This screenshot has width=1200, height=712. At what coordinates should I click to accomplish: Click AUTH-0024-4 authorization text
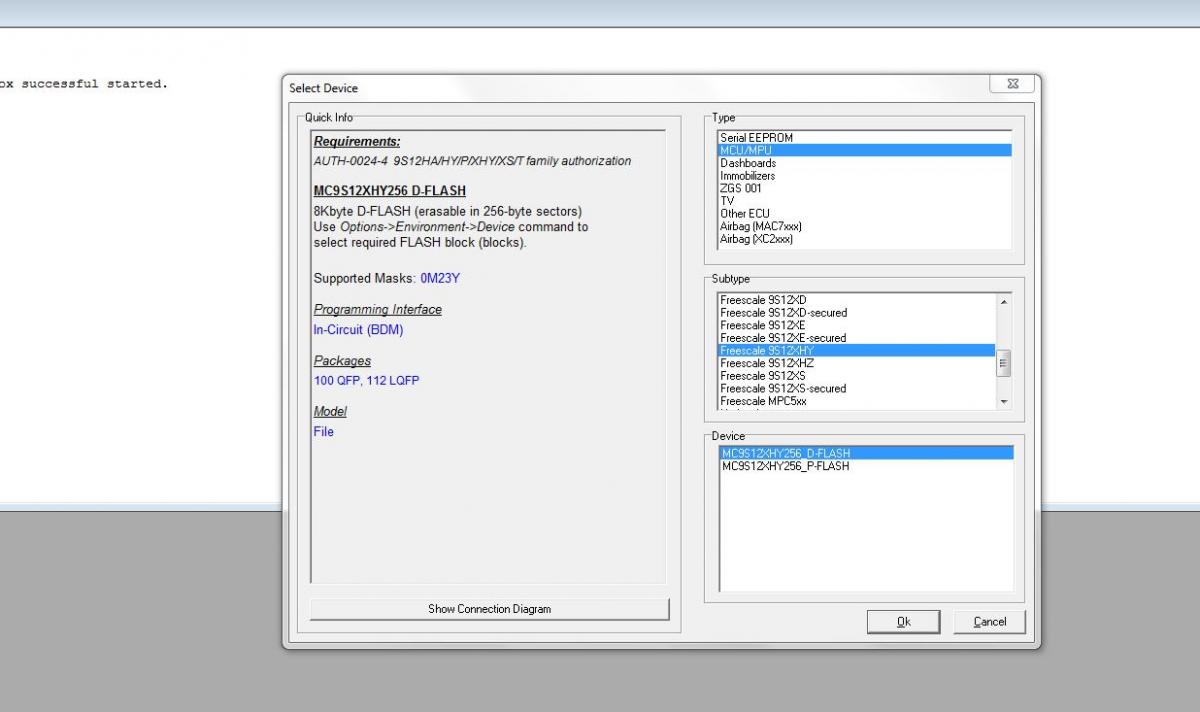pos(472,161)
